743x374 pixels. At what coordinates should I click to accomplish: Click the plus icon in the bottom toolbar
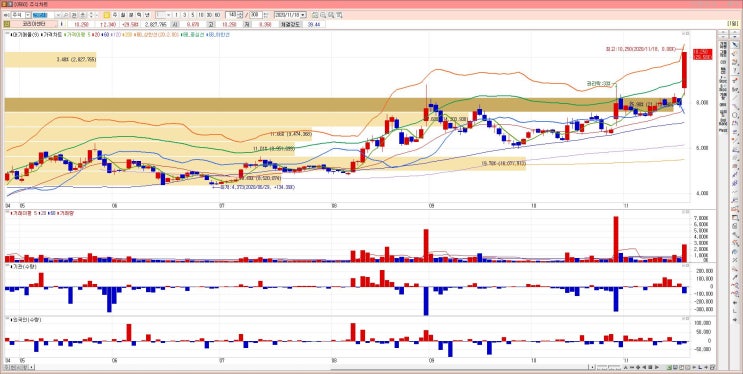point(706,367)
